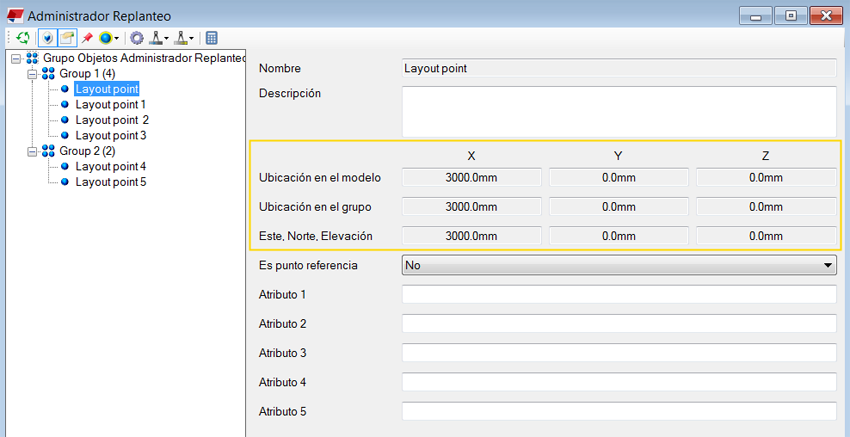Toggle the blue shield toolbar button
The width and height of the screenshot is (850, 437).
click(x=47, y=38)
